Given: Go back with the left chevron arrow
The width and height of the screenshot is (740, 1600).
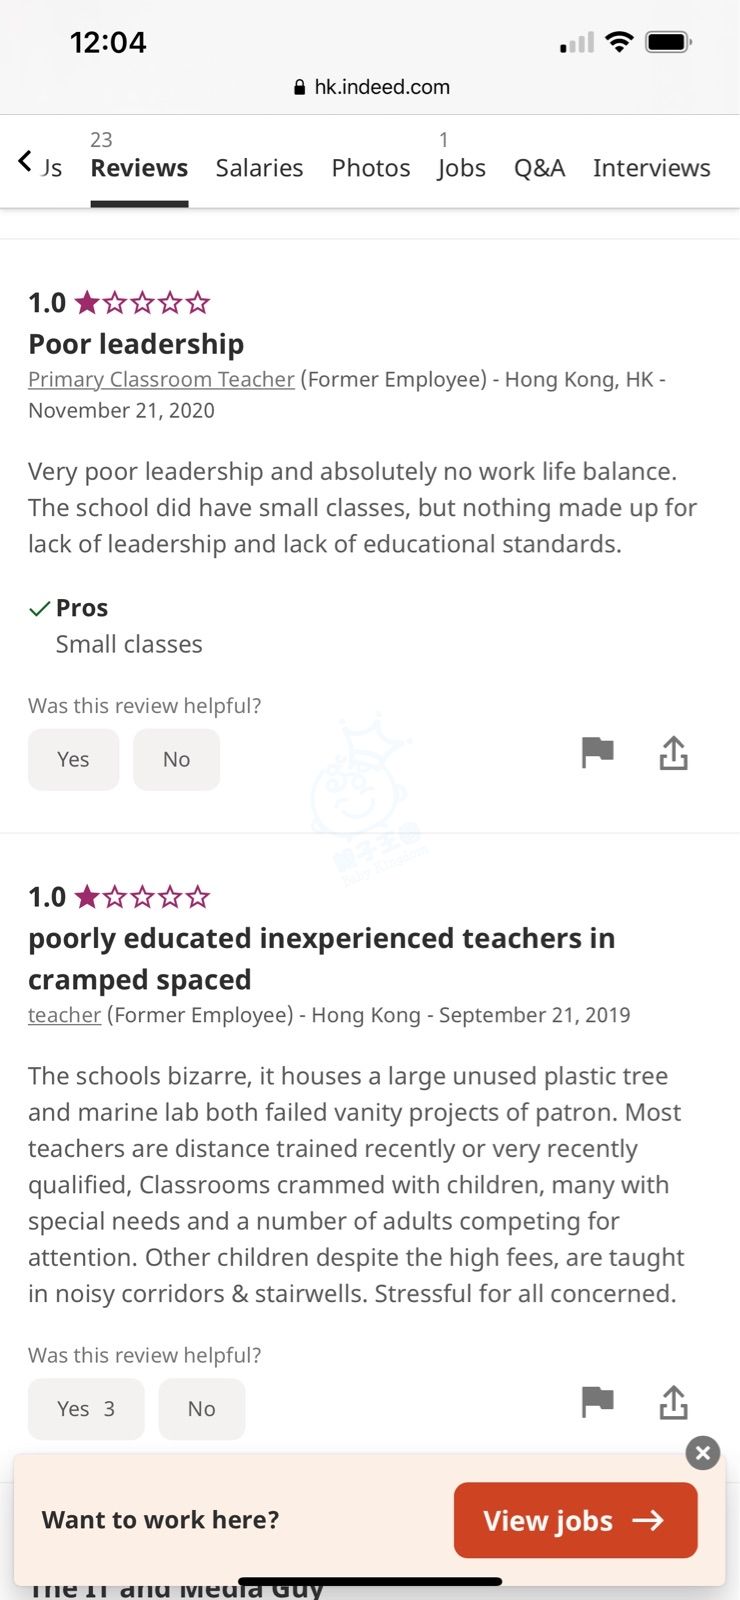Looking at the screenshot, I should click(25, 161).
